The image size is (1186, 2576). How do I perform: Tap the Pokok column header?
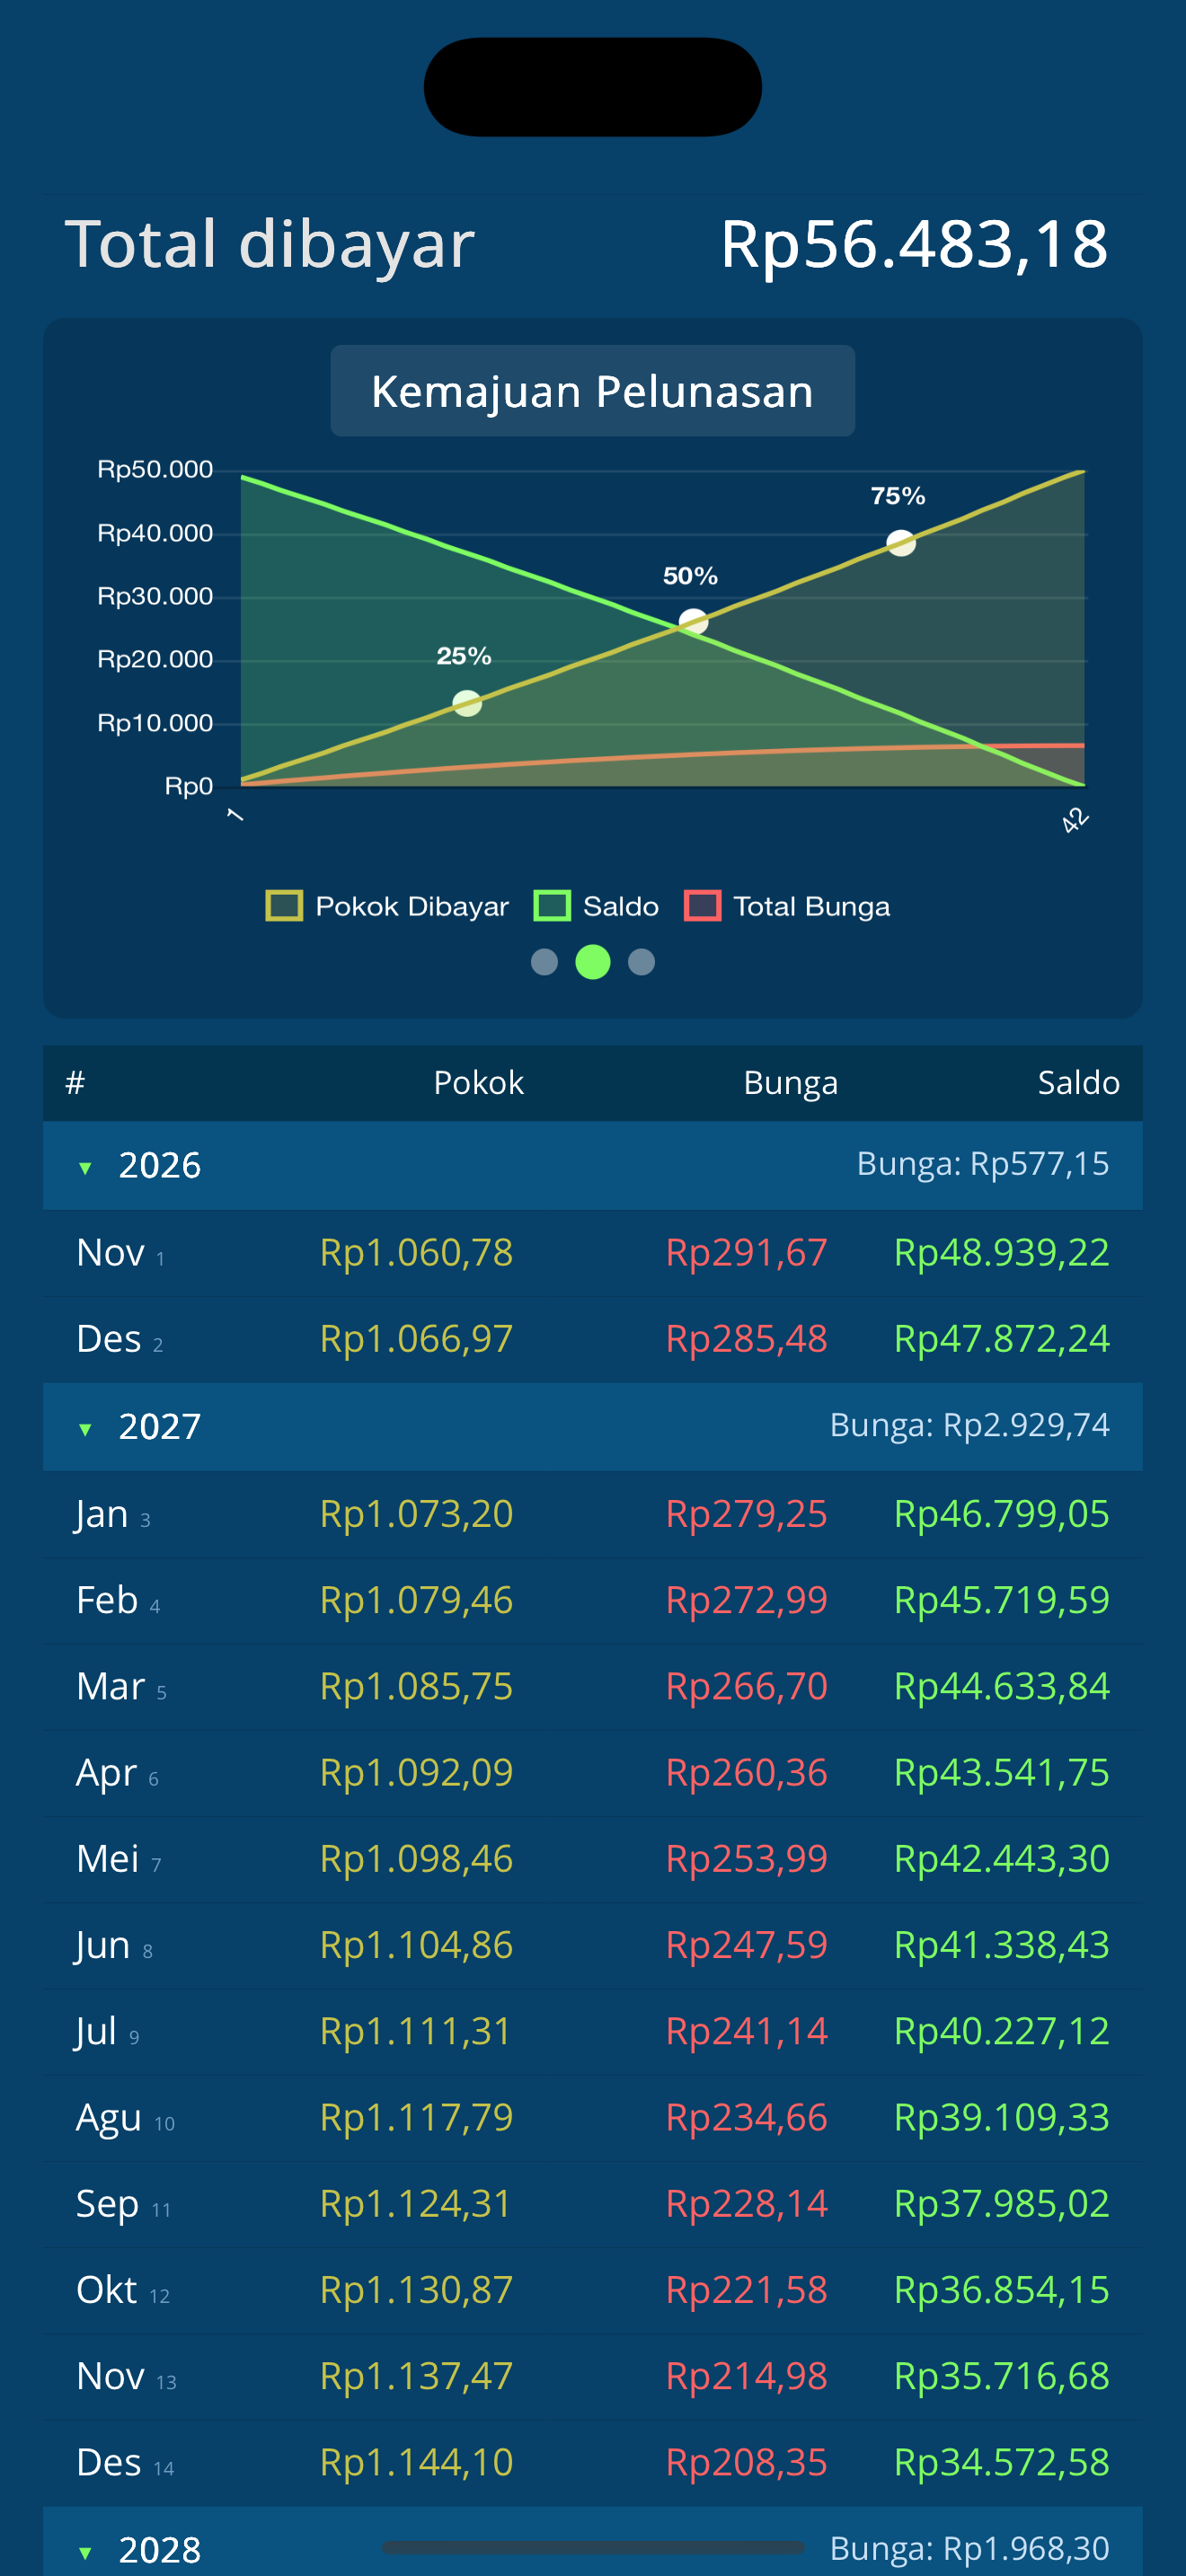[x=479, y=1083]
